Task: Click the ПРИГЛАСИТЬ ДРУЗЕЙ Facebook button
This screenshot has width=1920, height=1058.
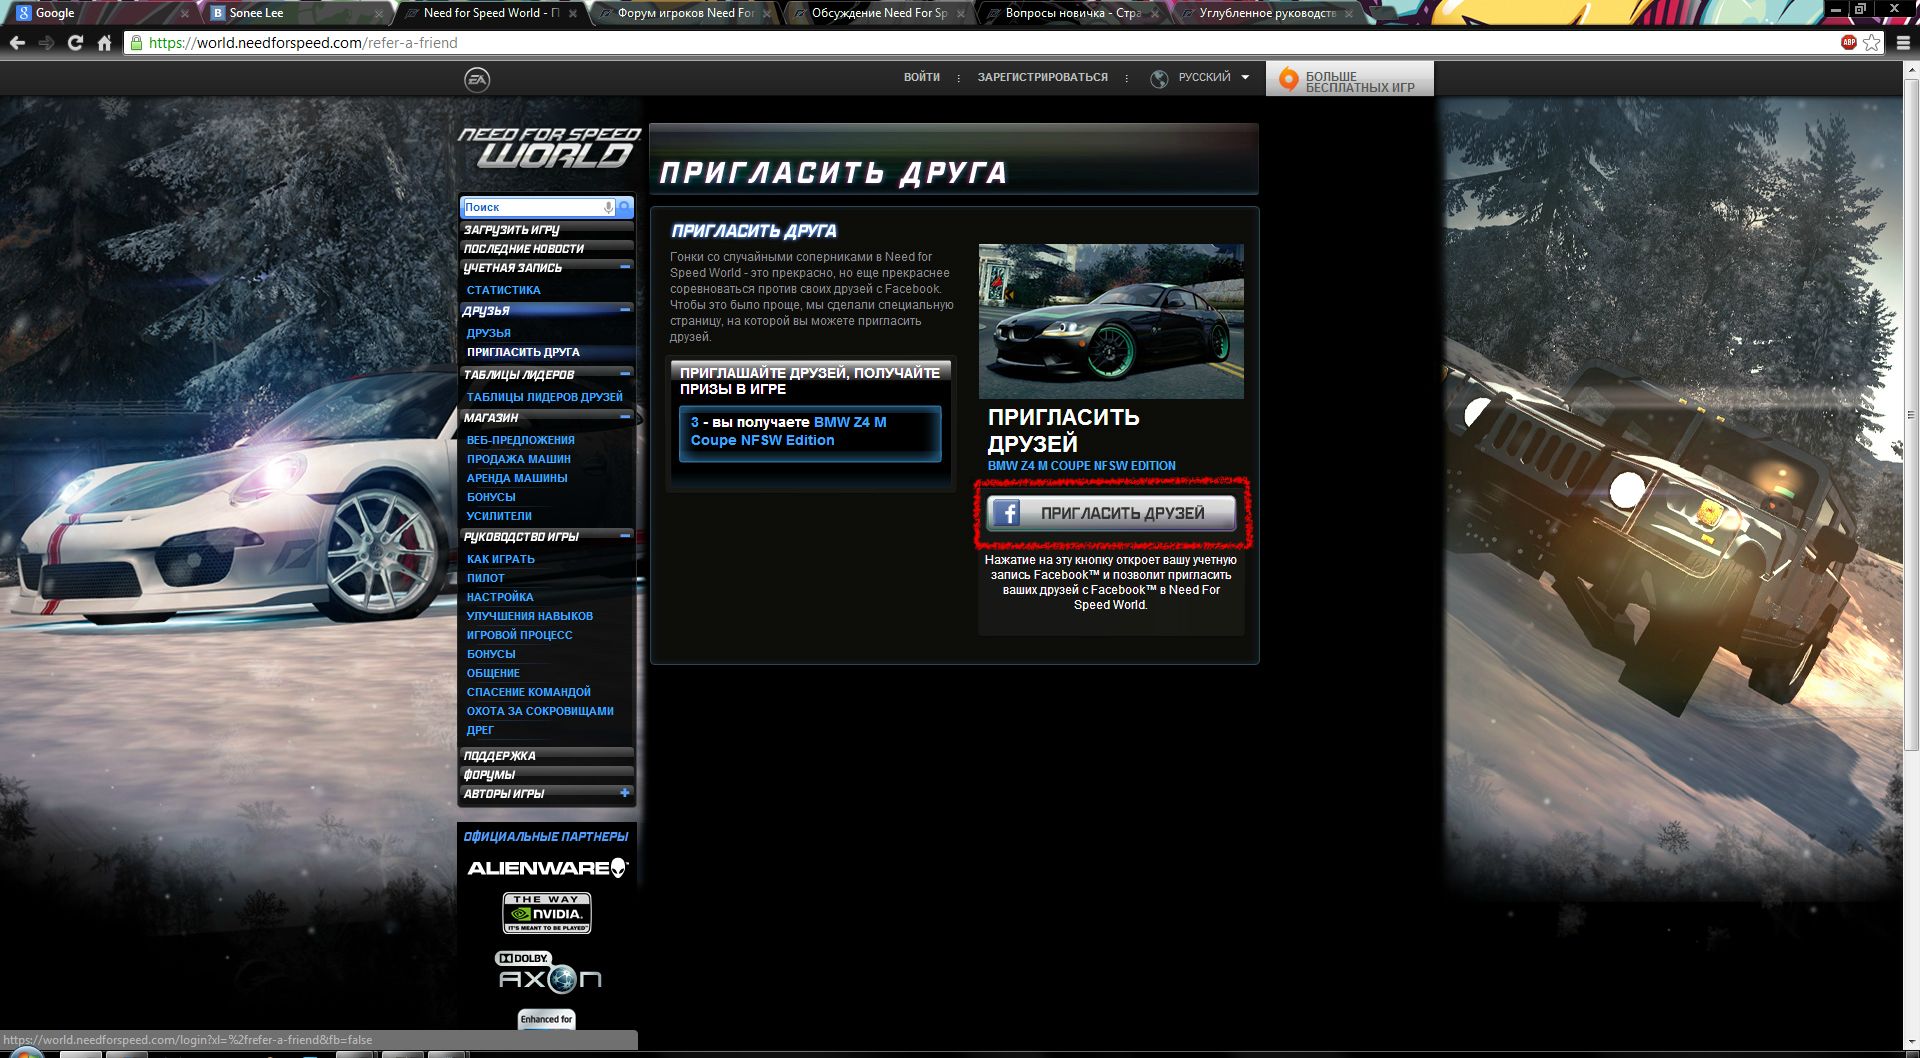Action: point(1111,513)
